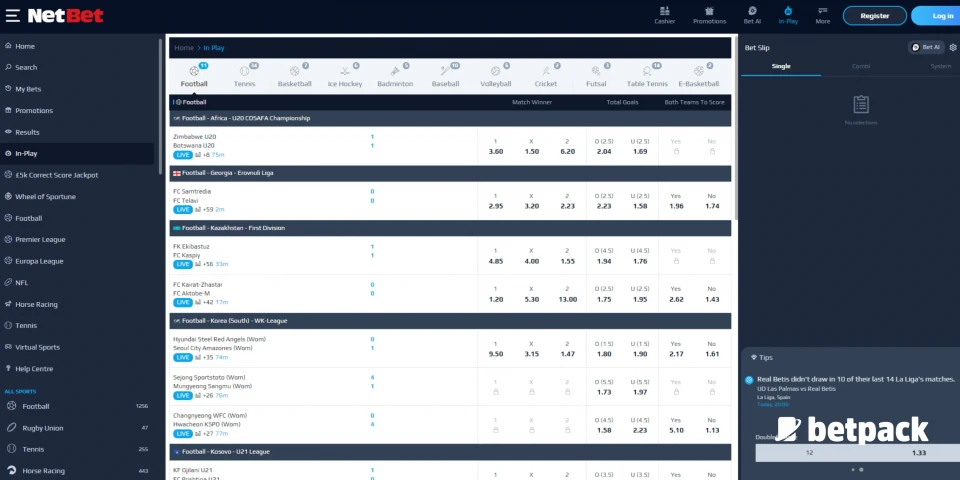960x480 pixels.
Task: Pick draw at 3.20 for FC Samtredia match
Action: click(x=531, y=201)
